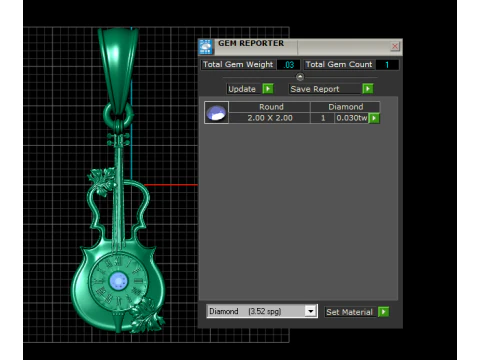Screen dimensions: 480x360
Task: Click the Total Gem Weight value .03
Action: pyautogui.click(x=289, y=65)
